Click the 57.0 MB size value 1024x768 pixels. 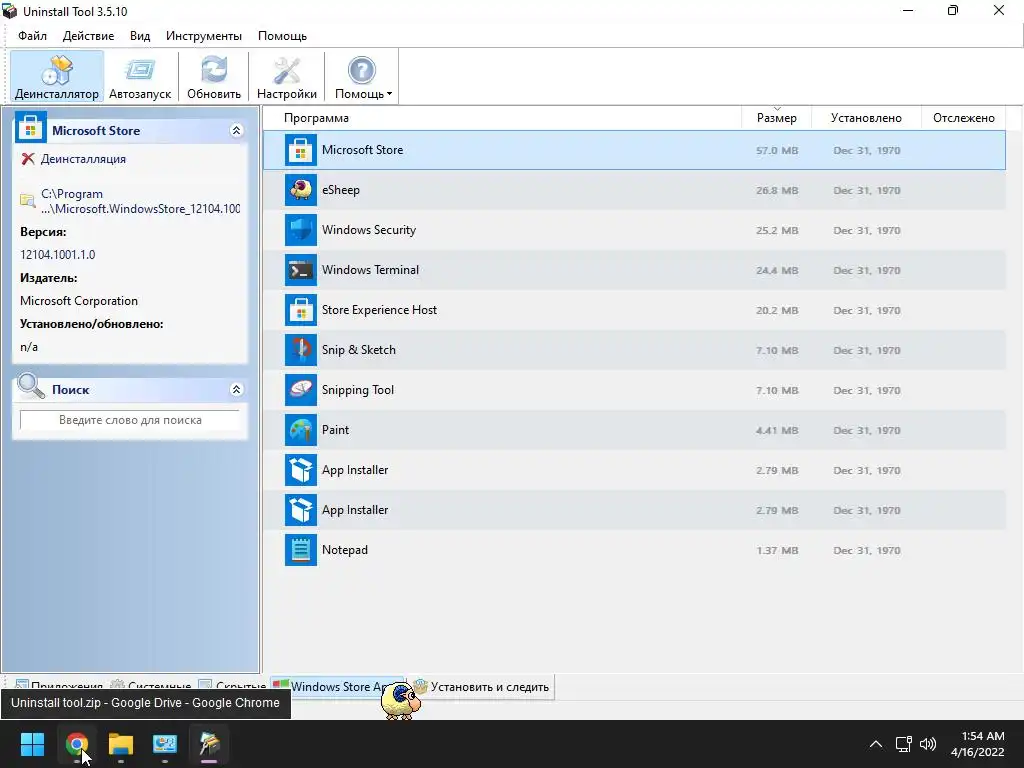click(777, 150)
